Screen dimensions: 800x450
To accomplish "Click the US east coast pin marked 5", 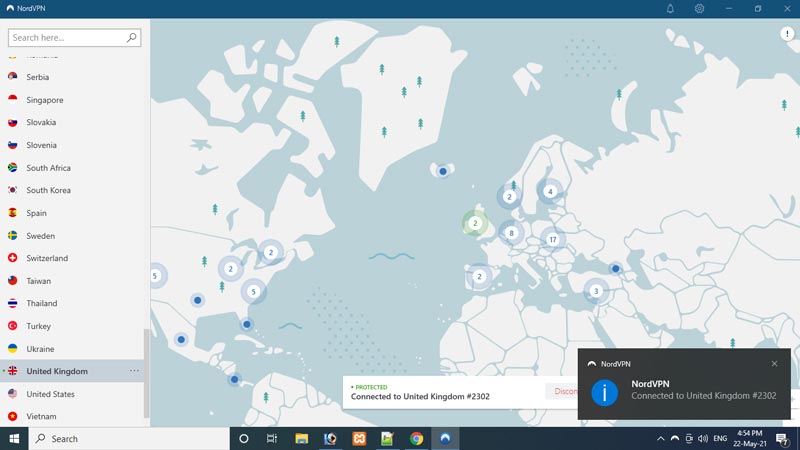I will click(253, 292).
